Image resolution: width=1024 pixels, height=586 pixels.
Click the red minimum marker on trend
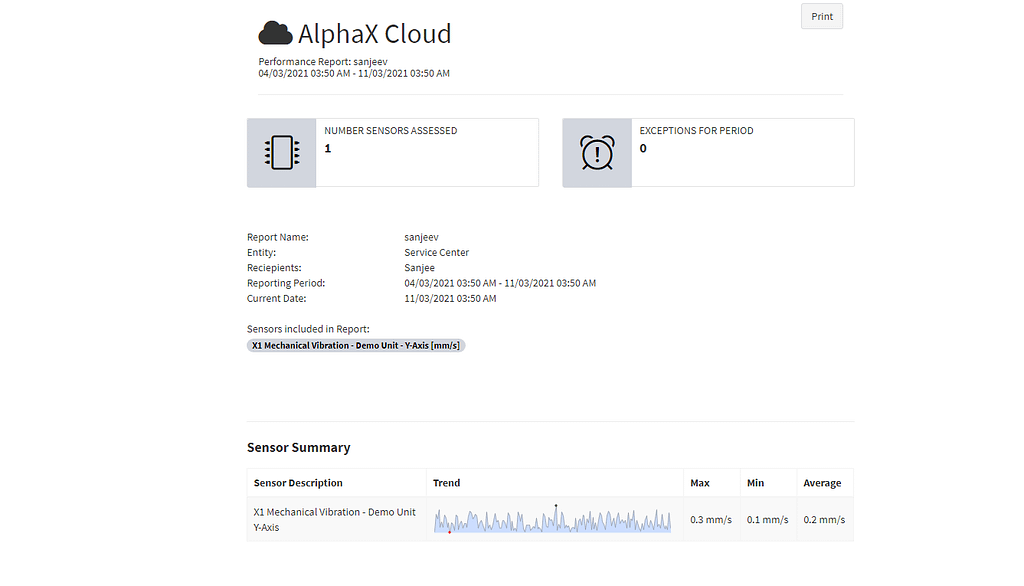(449, 532)
